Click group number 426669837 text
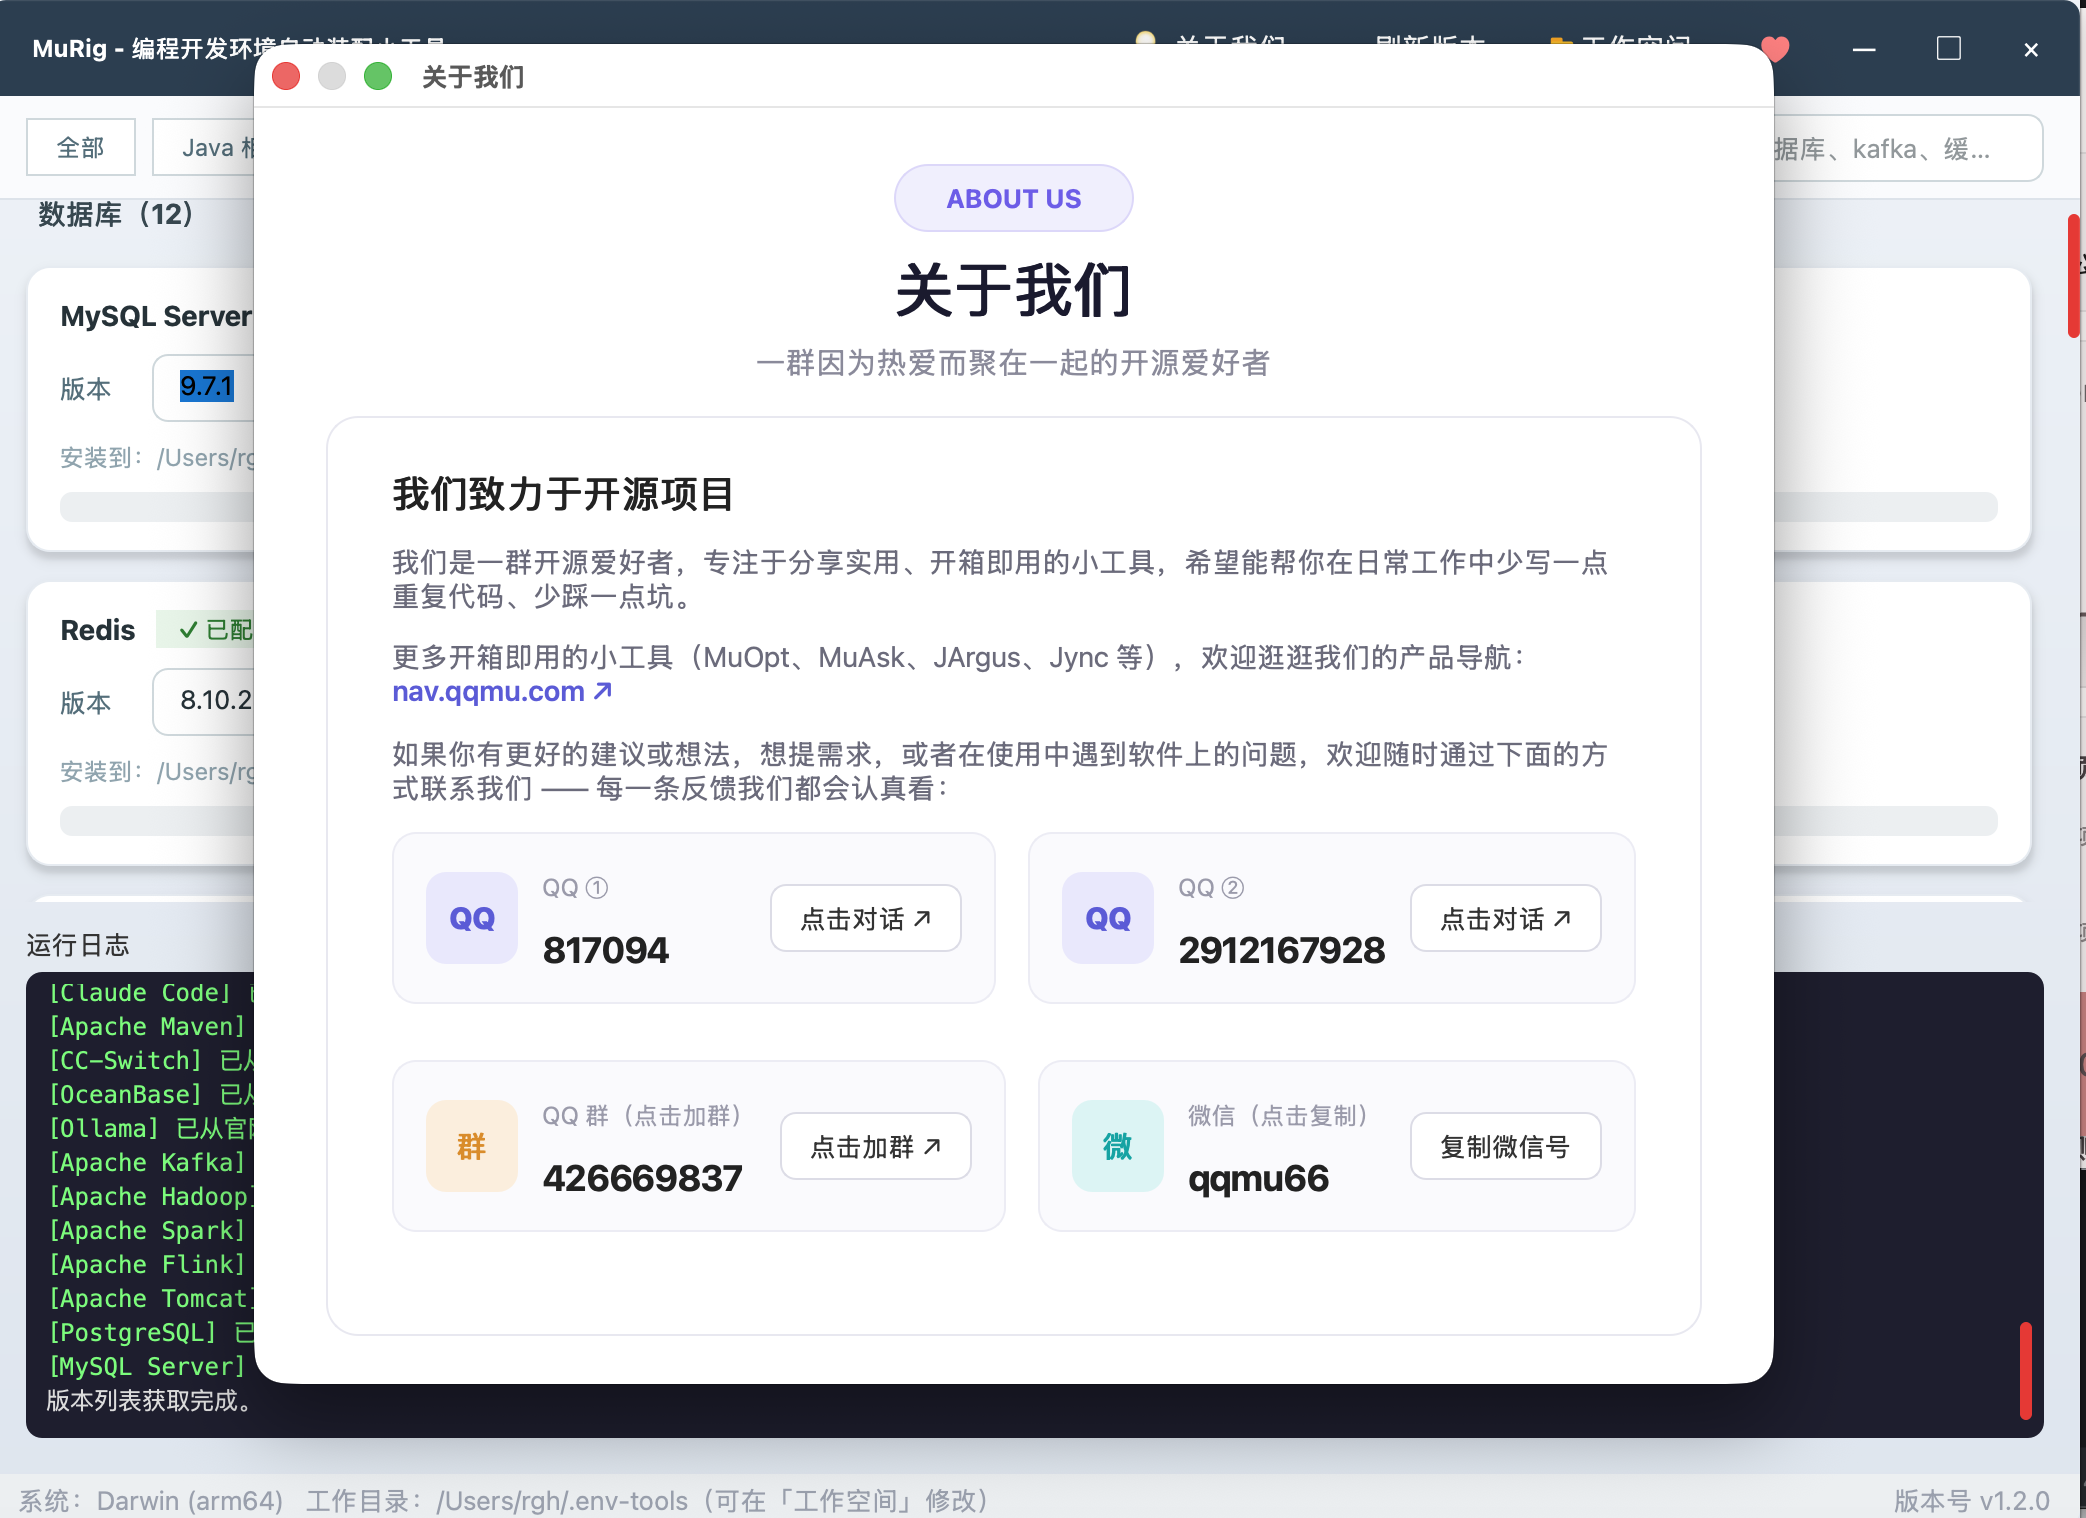The width and height of the screenshot is (2086, 1518). [643, 1178]
